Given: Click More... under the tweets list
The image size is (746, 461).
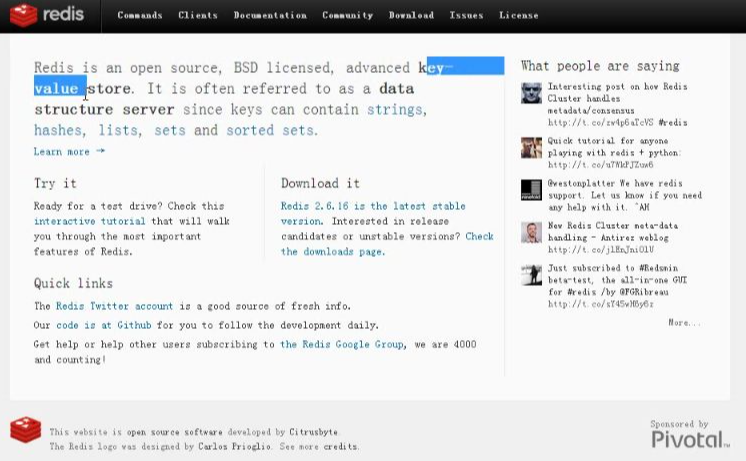Looking at the screenshot, I should click(684, 323).
